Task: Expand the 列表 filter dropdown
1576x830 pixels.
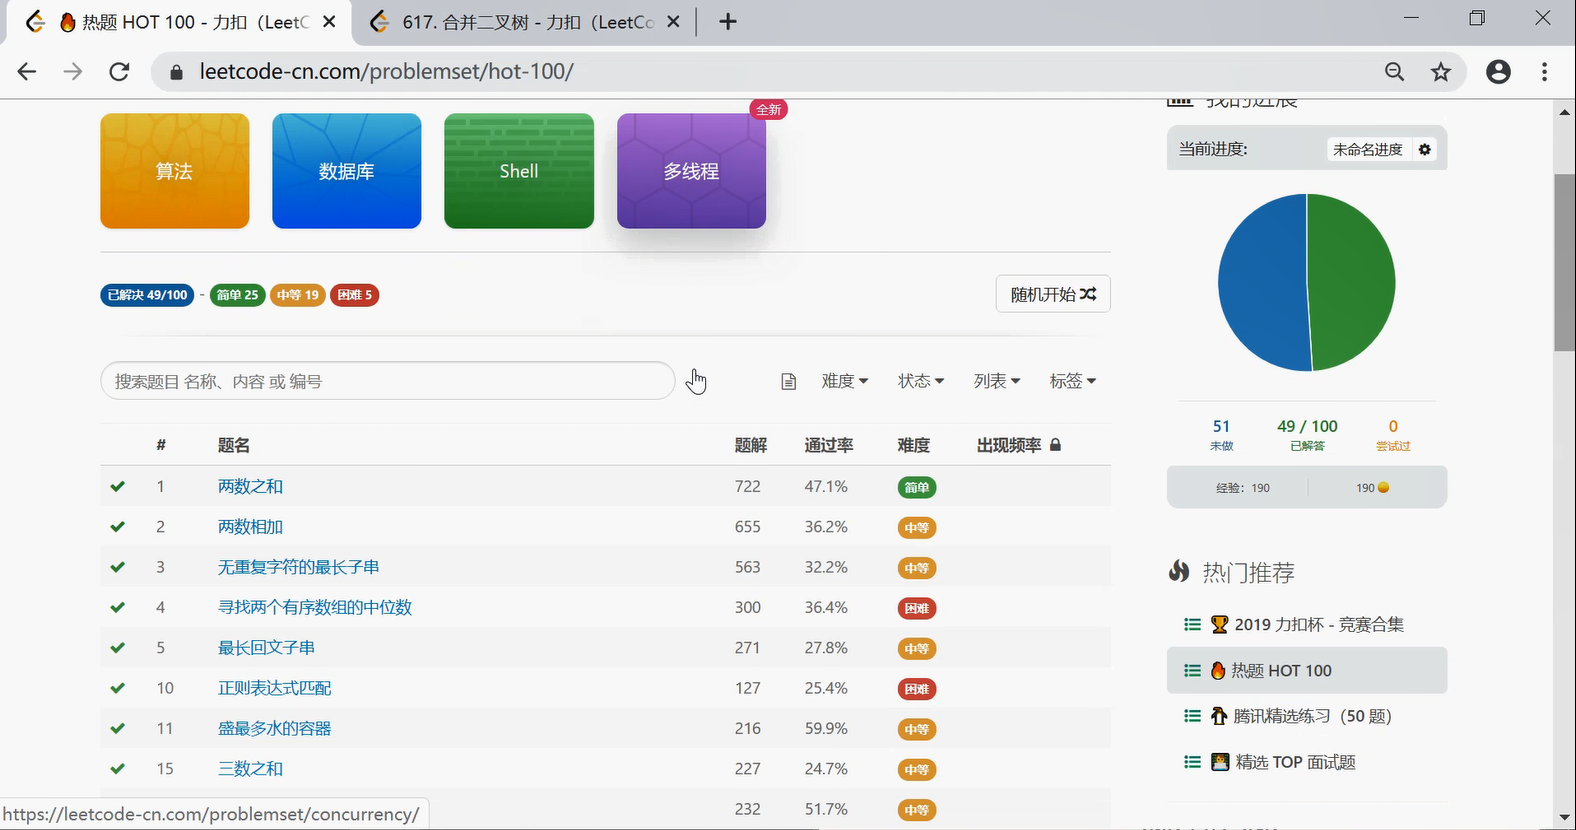Action: (997, 381)
